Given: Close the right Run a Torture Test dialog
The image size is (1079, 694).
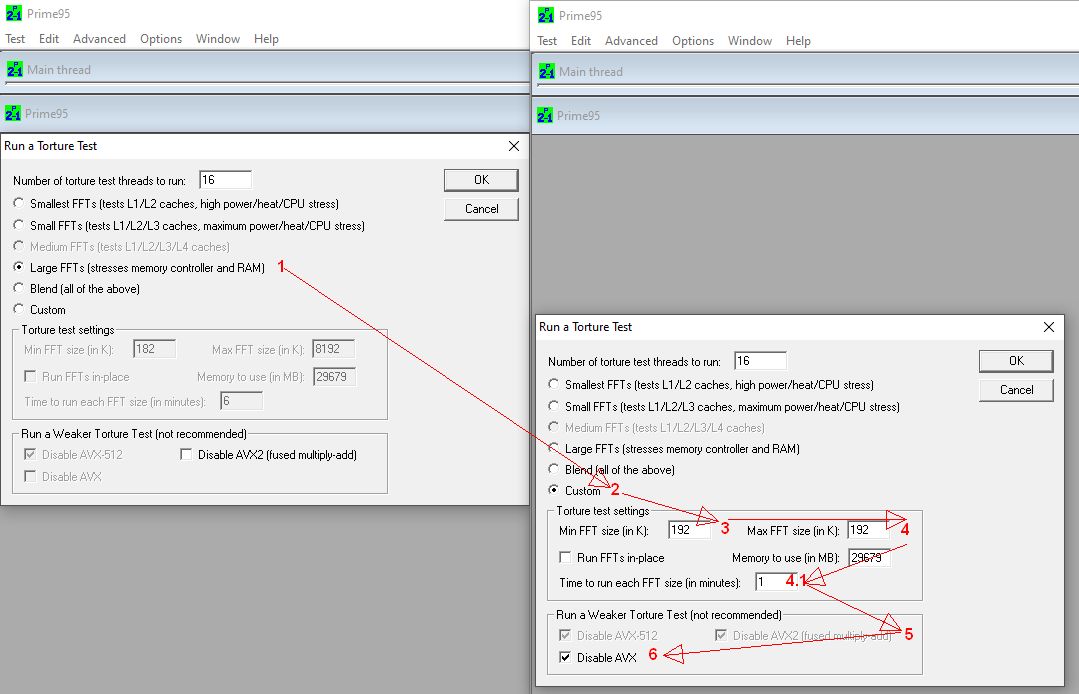Looking at the screenshot, I should [1048, 327].
